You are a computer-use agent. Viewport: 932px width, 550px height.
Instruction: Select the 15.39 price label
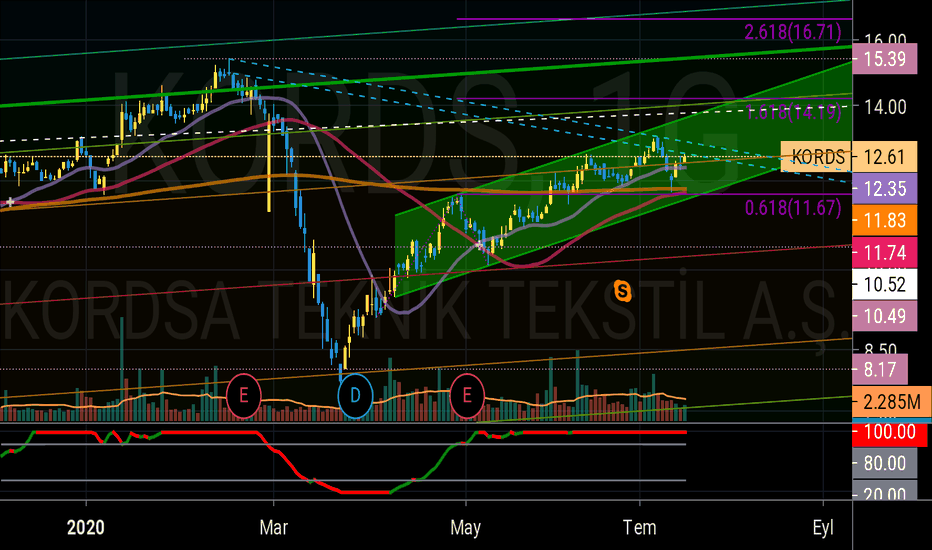pyautogui.click(x=884, y=59)
